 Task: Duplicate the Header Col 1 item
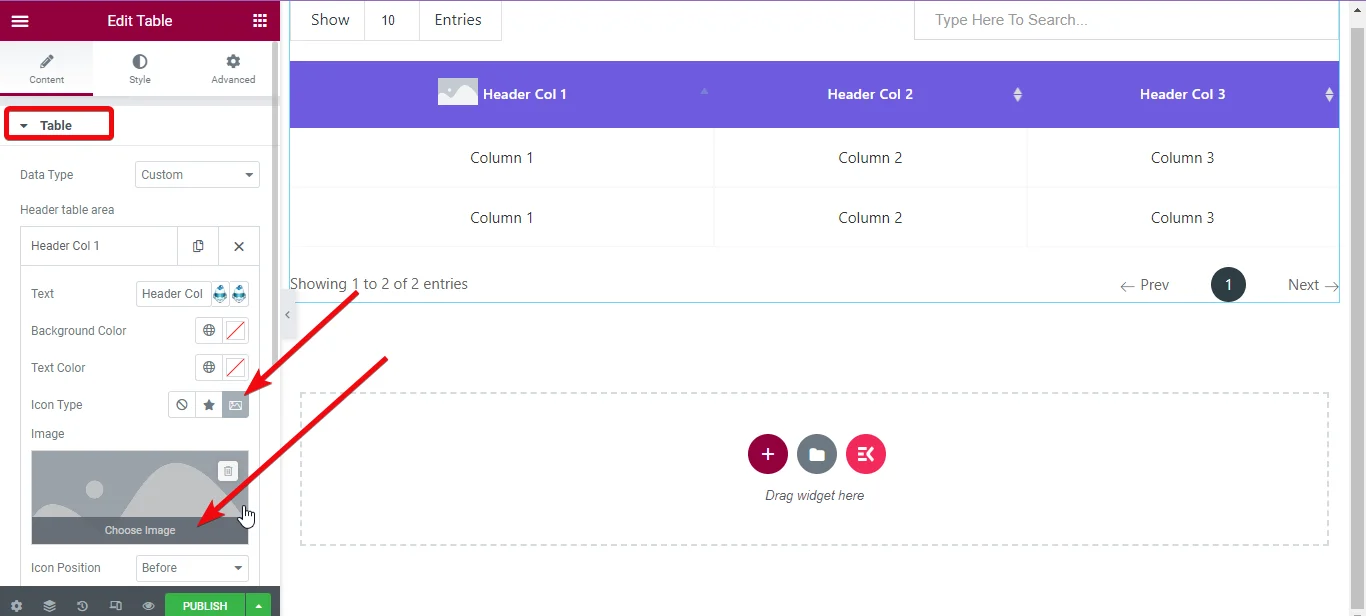(x=198, y=246)
